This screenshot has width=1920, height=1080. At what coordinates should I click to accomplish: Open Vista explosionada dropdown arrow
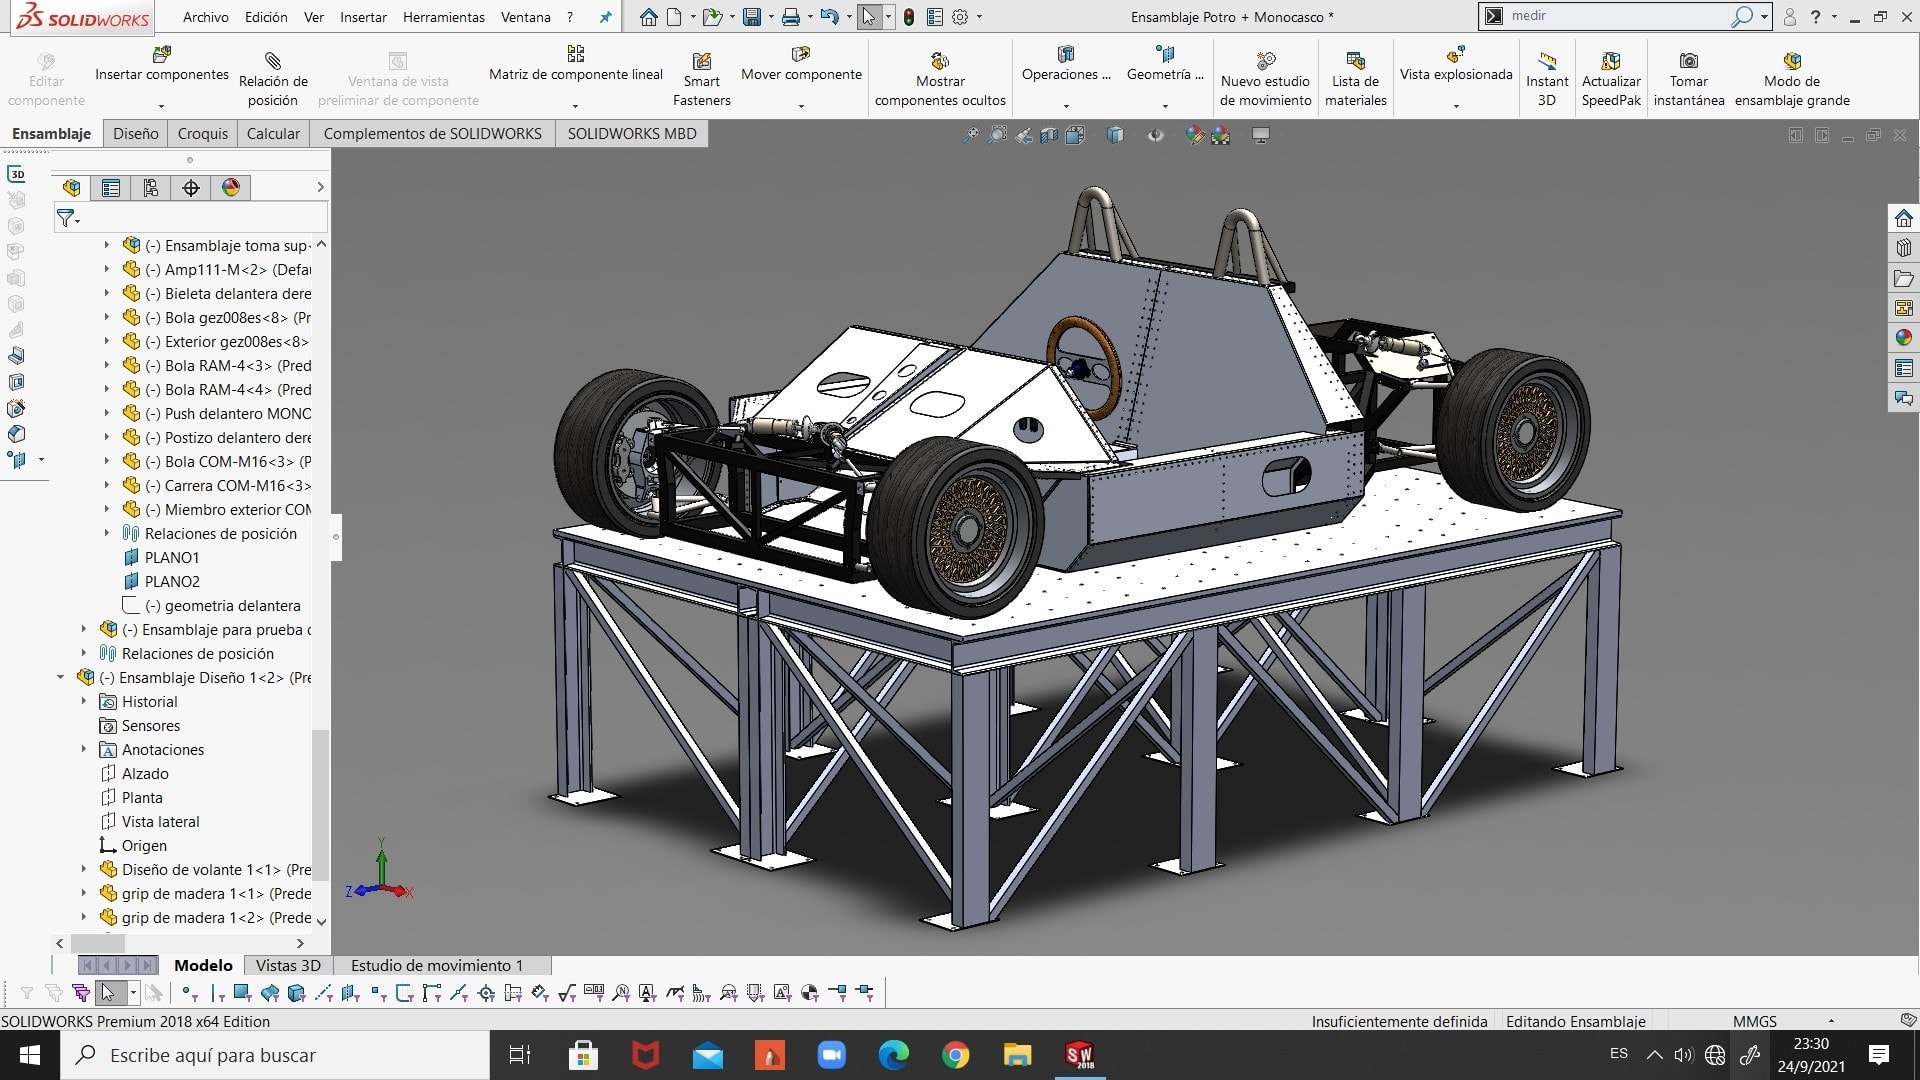pyautogui.click(x=1456, y=105)
